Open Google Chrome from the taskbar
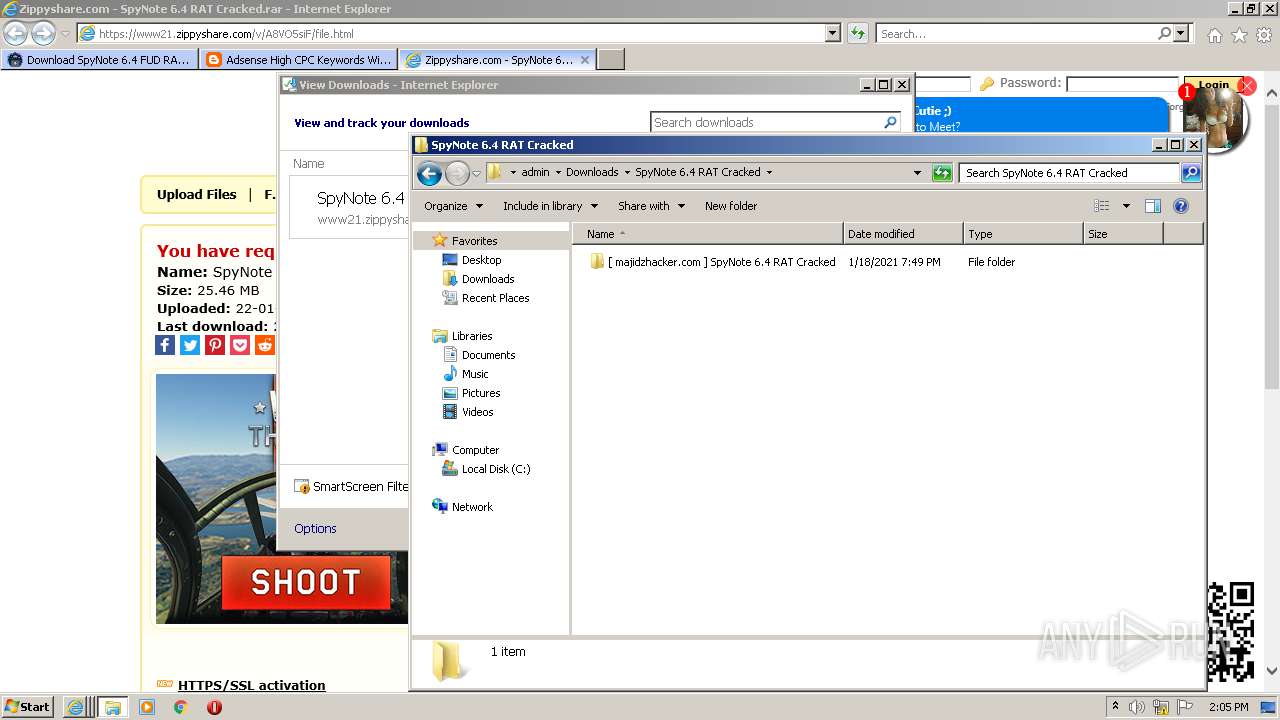The height and width of the screenshot is (720, 1280). (x=181, y=707)
